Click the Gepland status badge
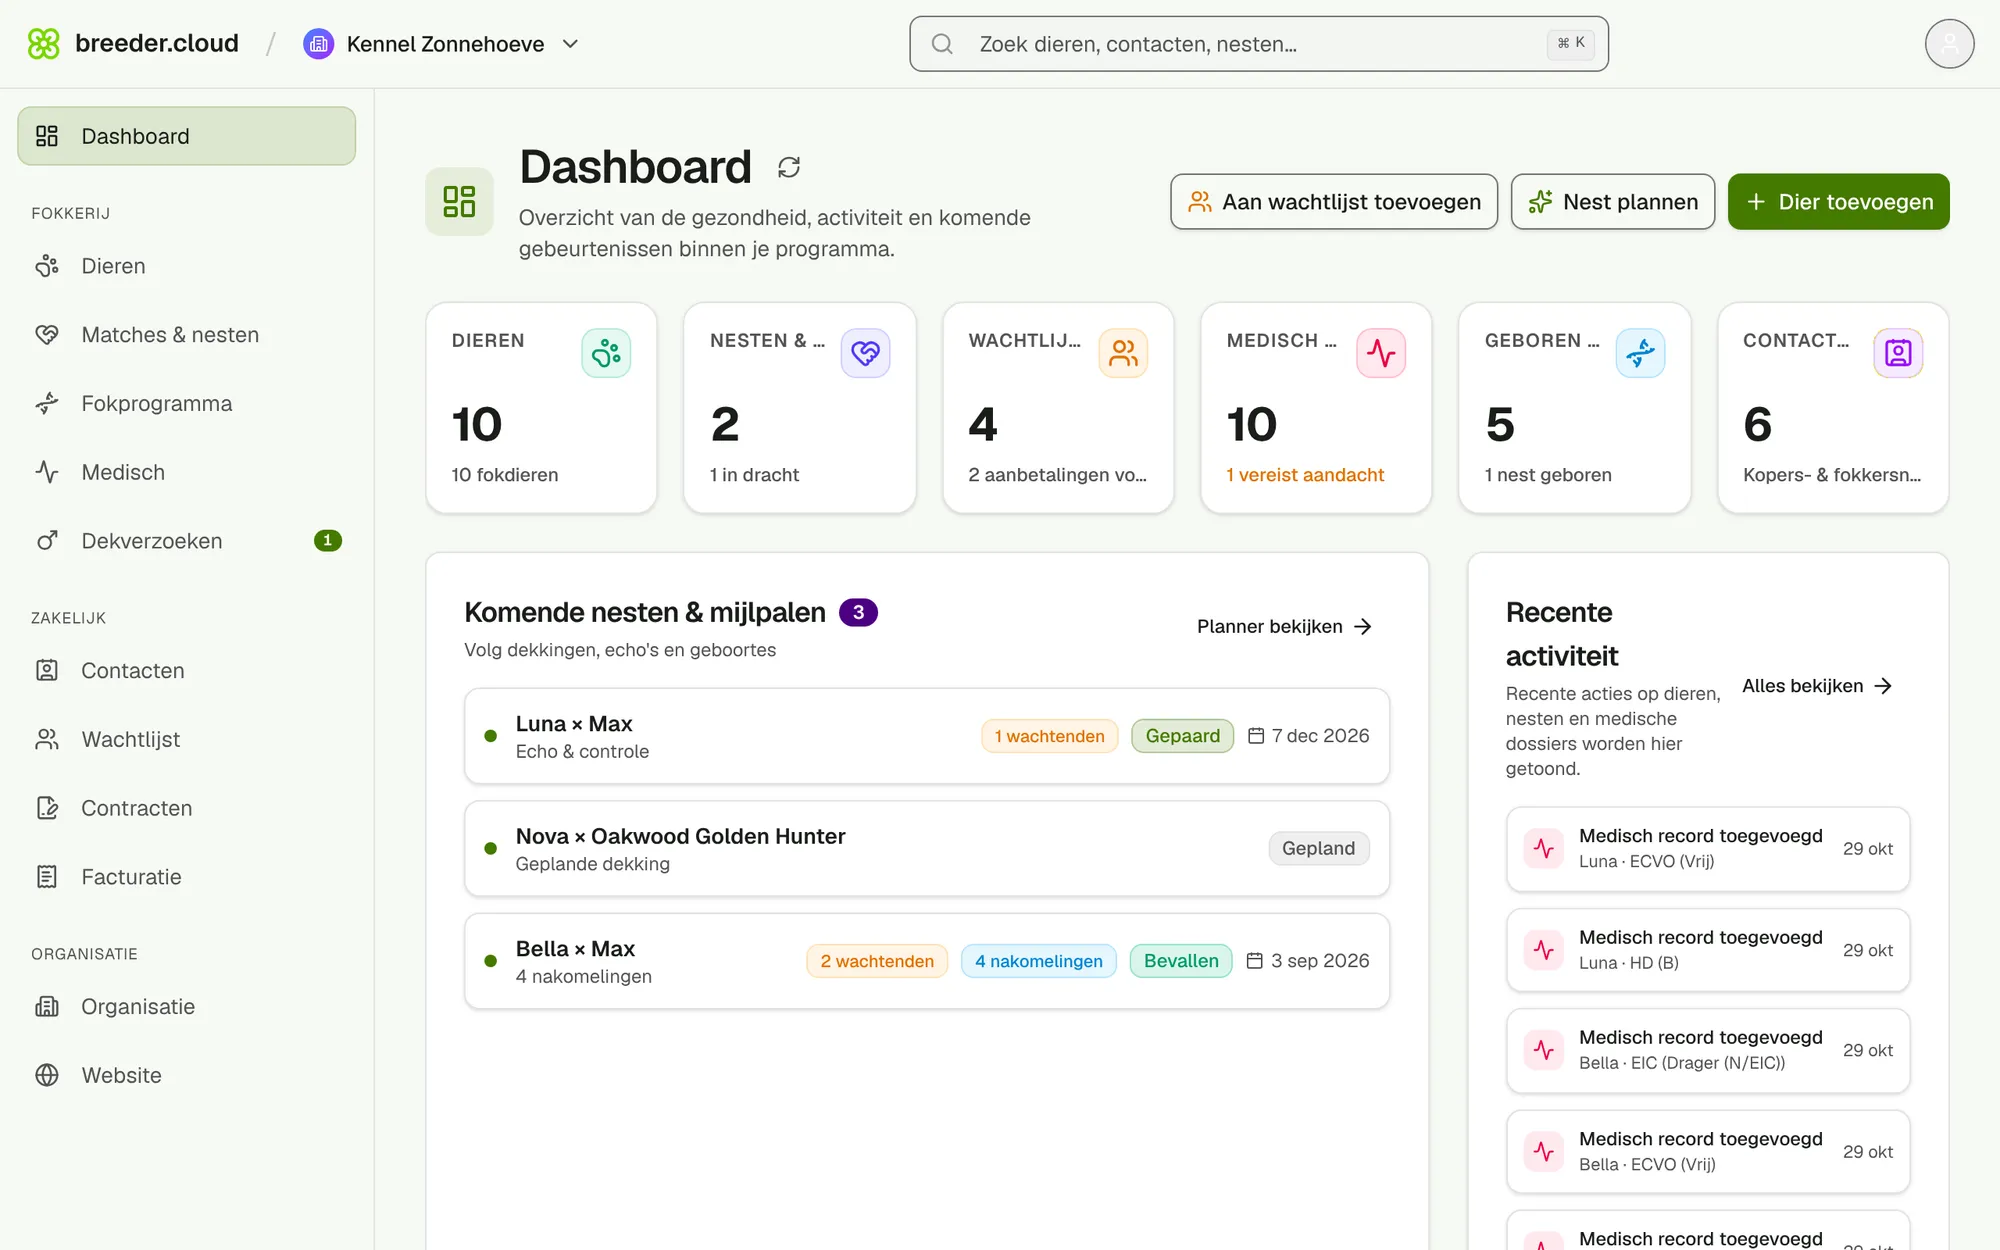Image resolution: width=2000 pixels, height=1250 pixels. tap(1318, 849)
